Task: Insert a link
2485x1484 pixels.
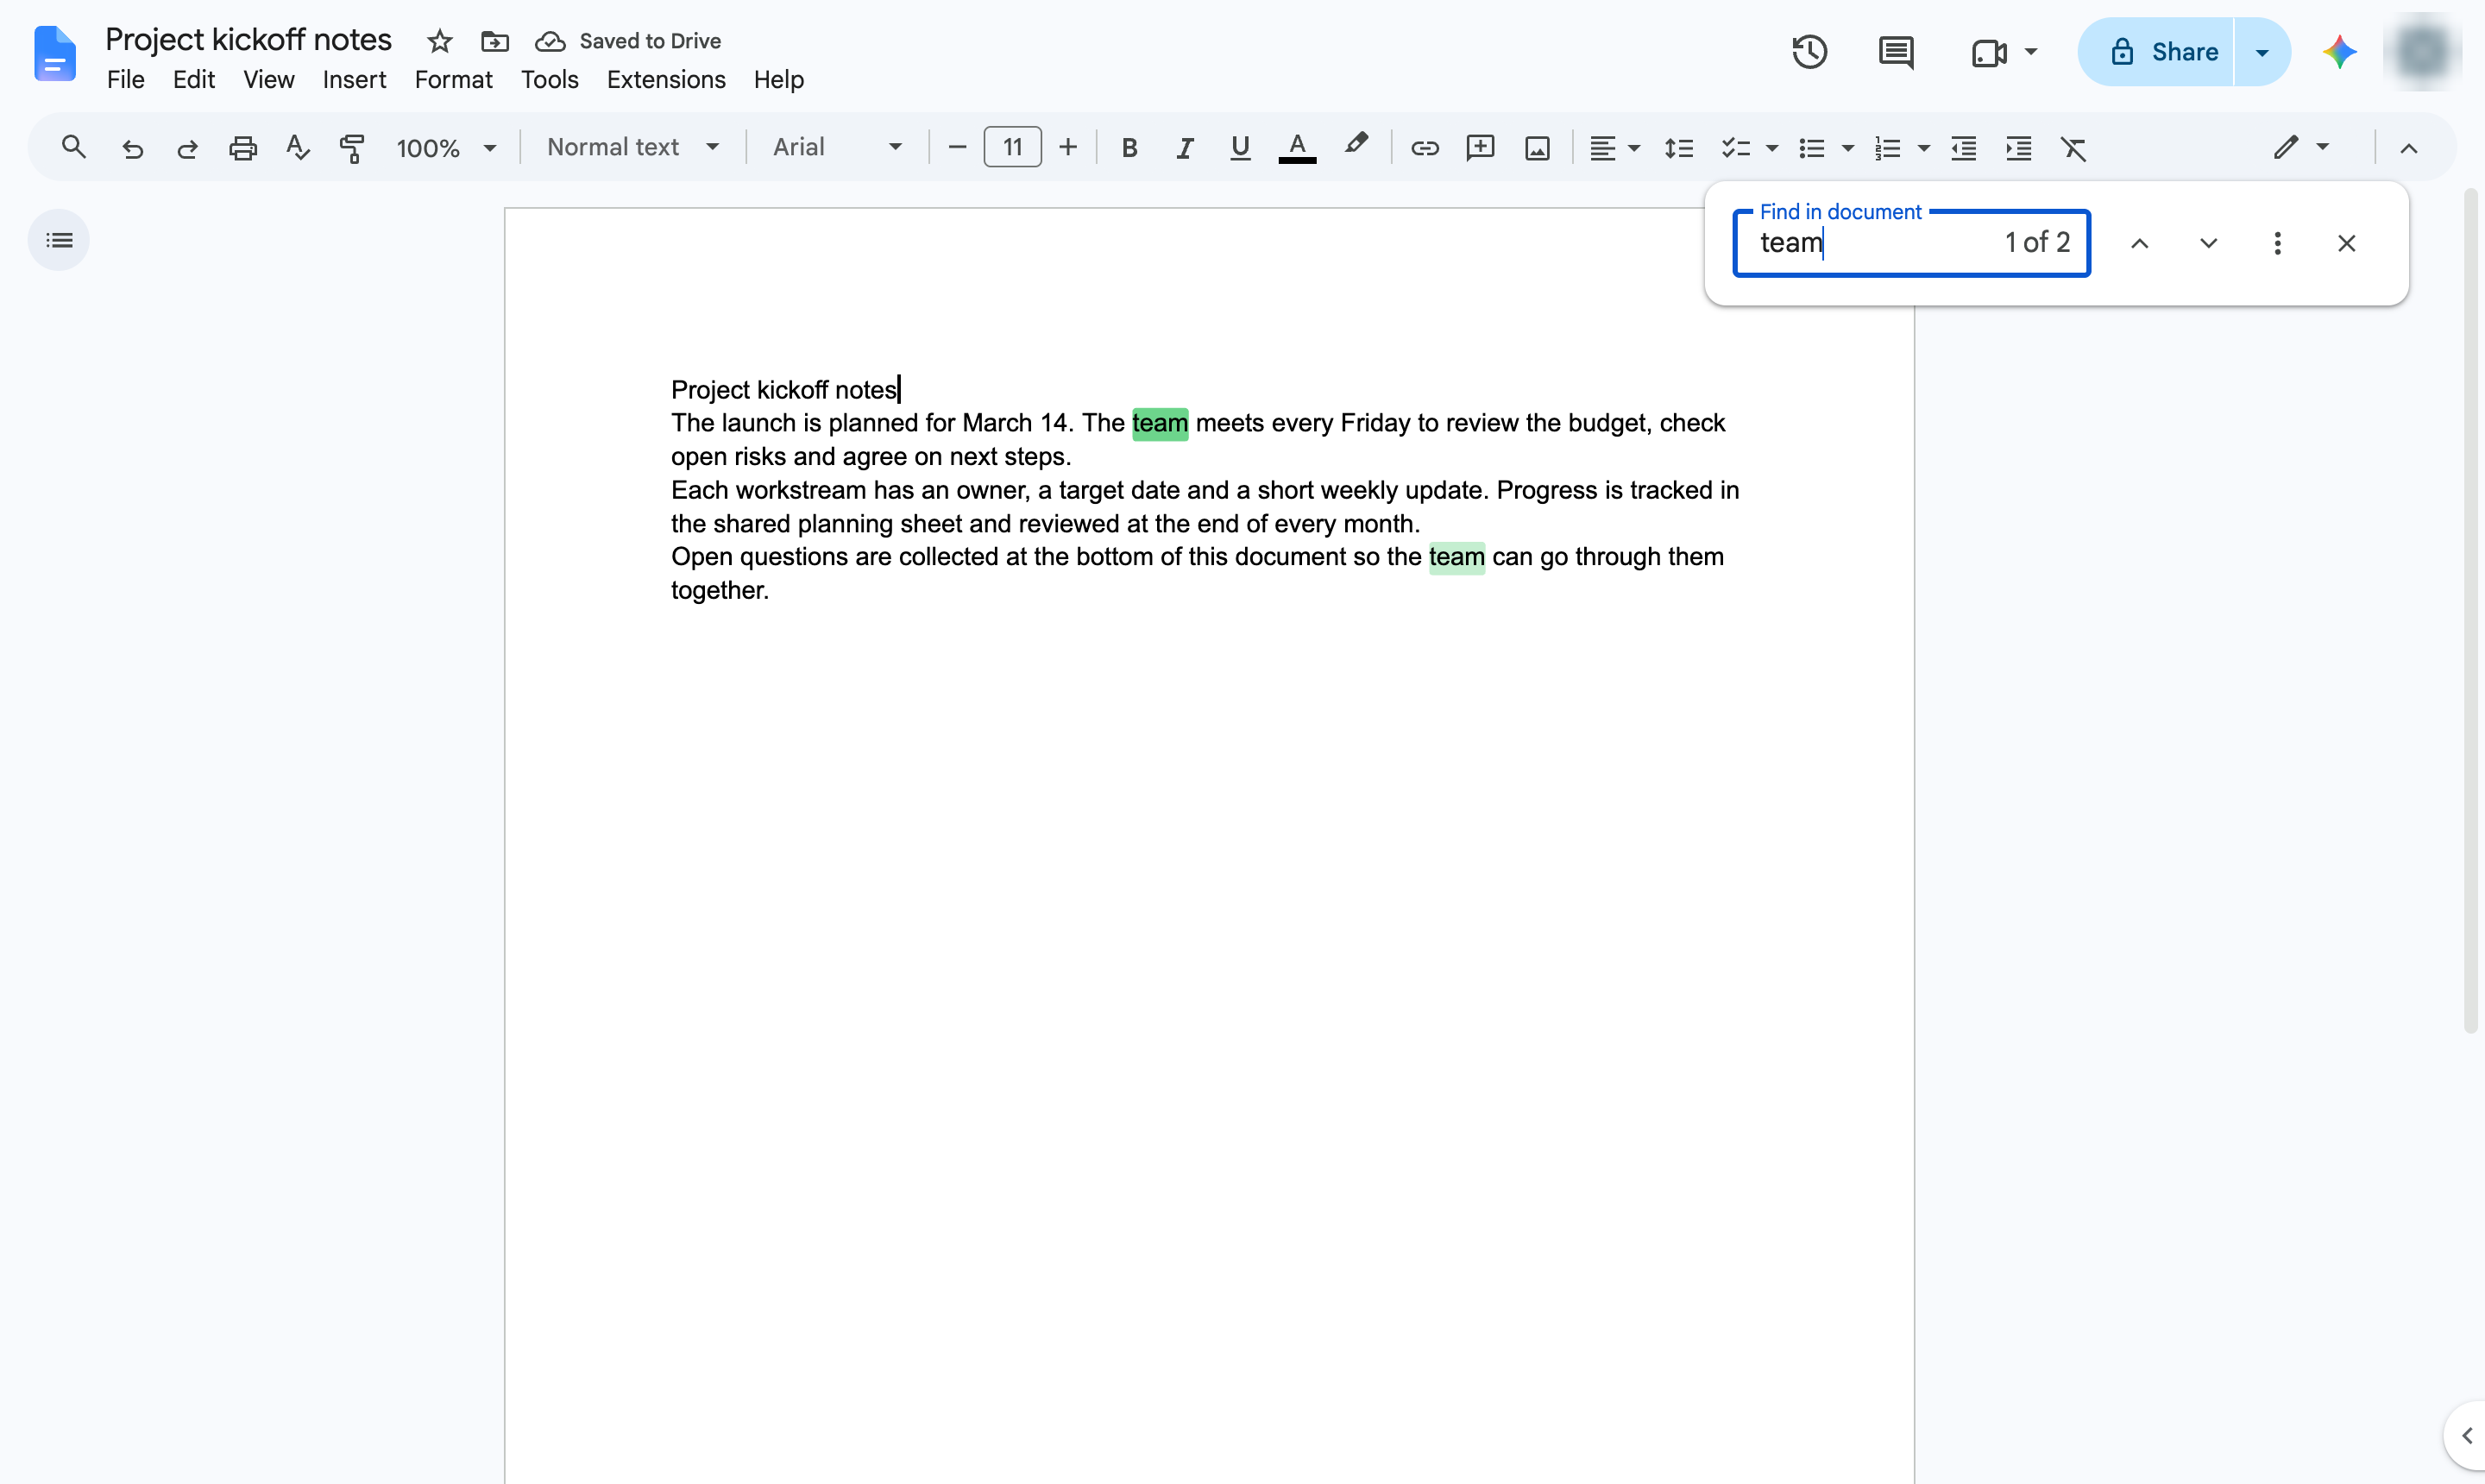Action: (x=1424, y=148)
